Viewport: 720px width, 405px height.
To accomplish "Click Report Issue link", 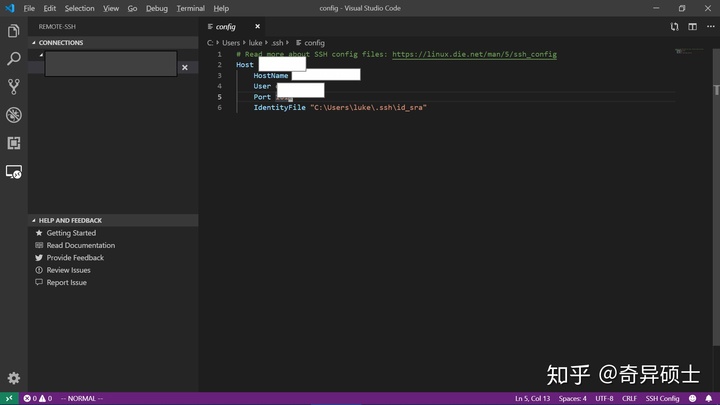I will [67, 282].
